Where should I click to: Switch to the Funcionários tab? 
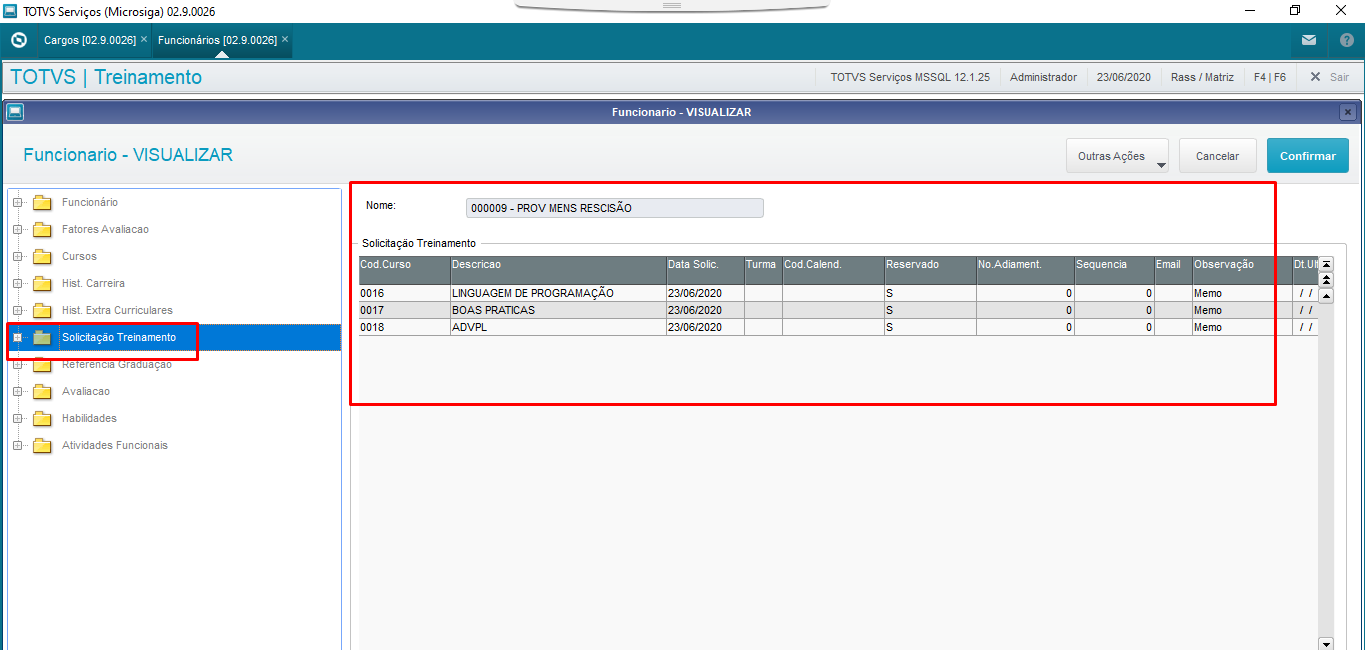pyautogui.click(x=217, y=40)
